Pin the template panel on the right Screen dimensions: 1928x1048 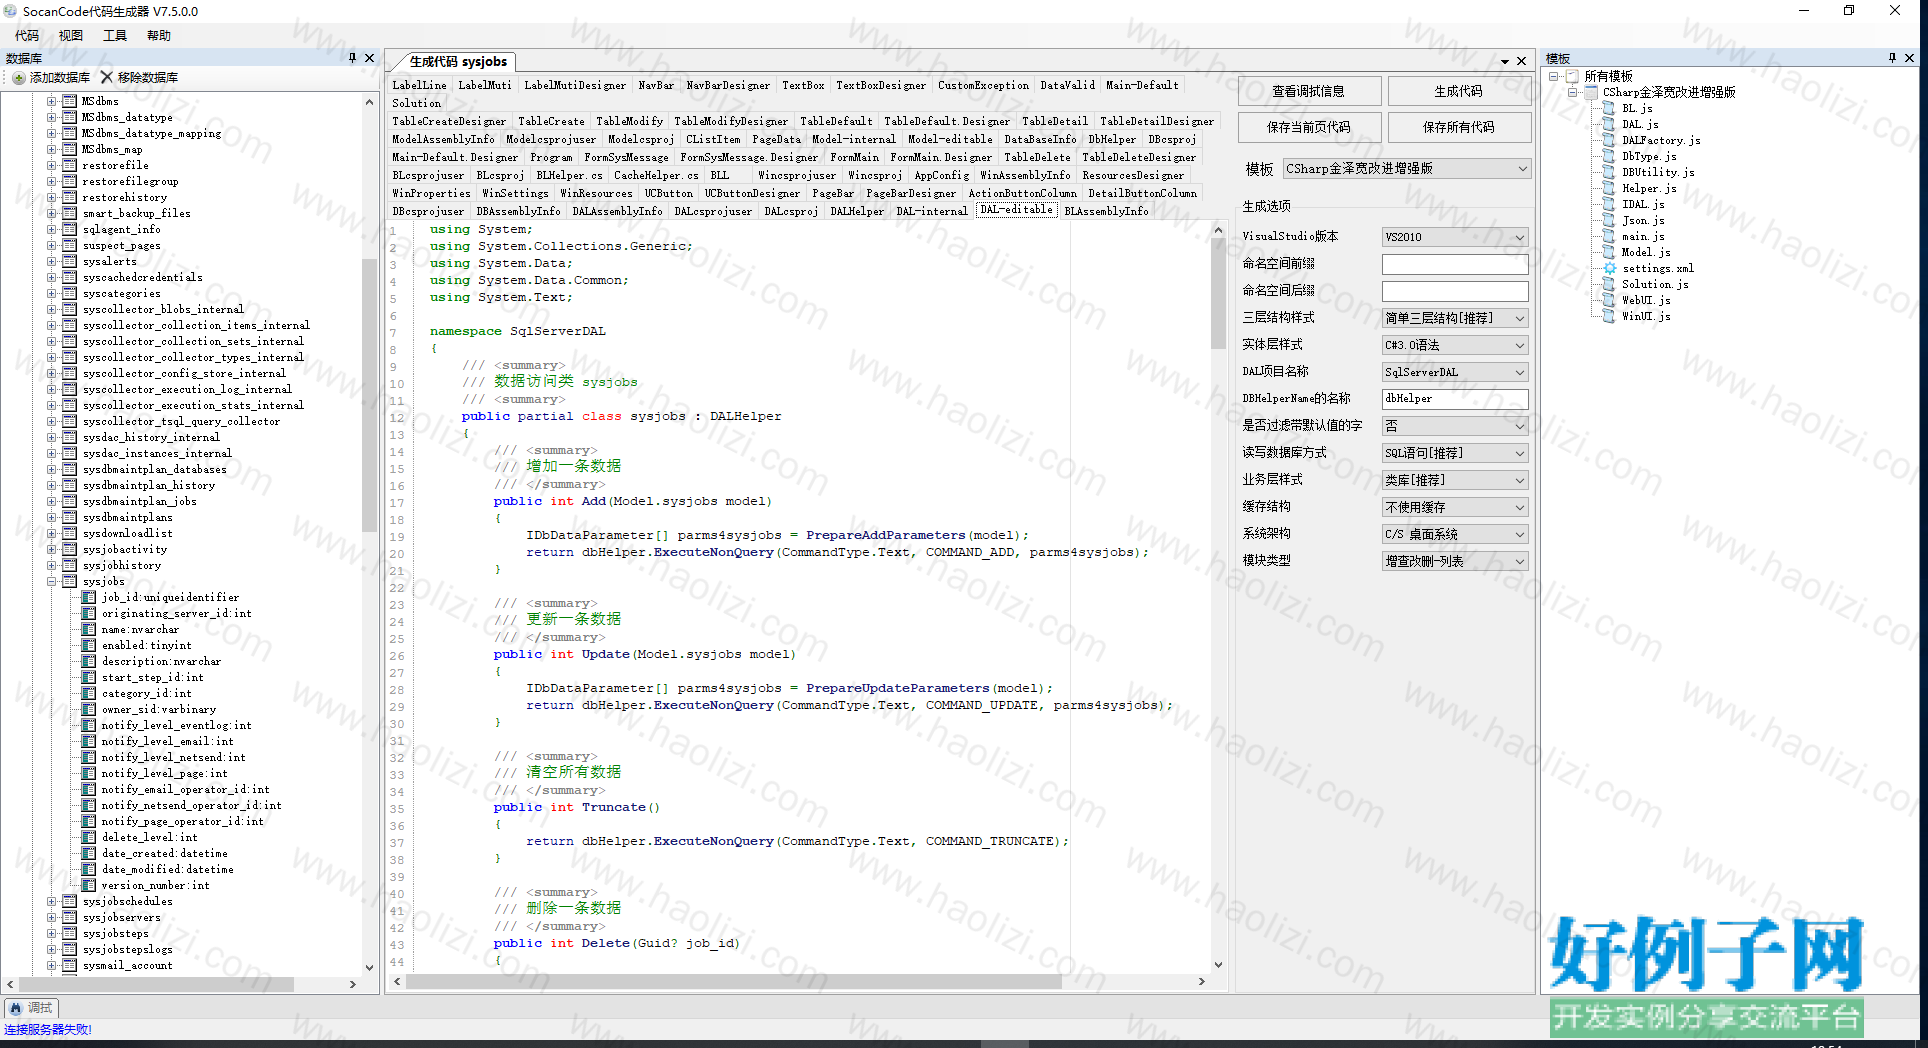[x=1892, y=58]
